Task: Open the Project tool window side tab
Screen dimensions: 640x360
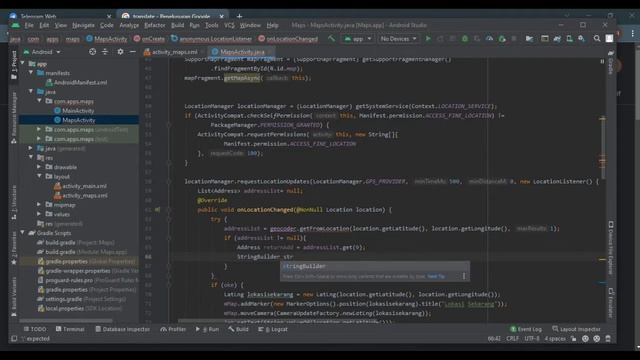Action: (14, 65)
